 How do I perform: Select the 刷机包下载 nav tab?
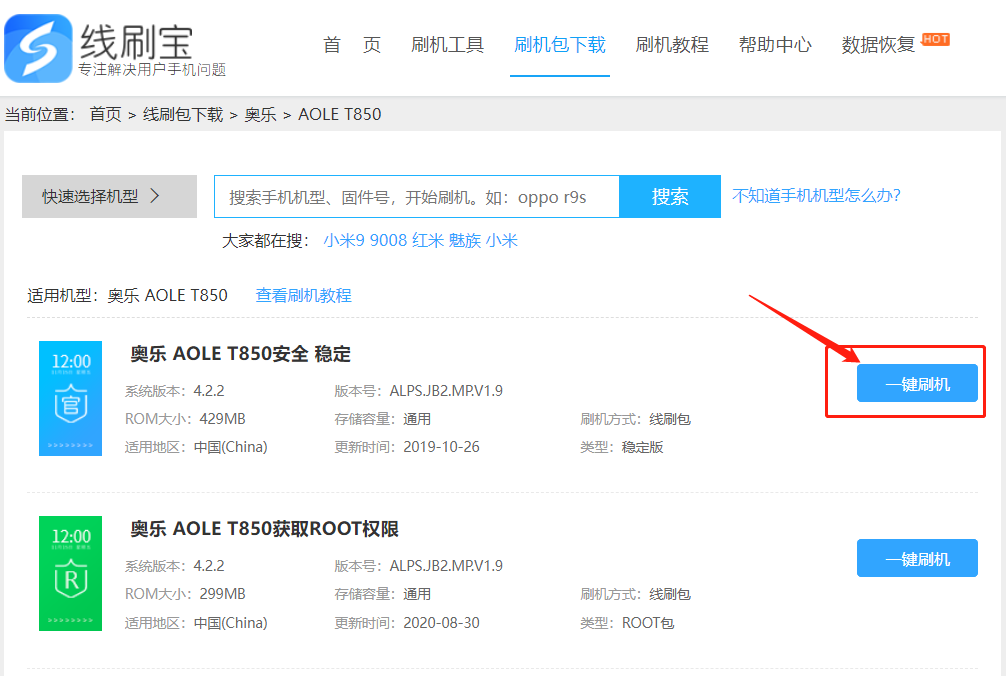pyautogui.click(x=559, y=45)
